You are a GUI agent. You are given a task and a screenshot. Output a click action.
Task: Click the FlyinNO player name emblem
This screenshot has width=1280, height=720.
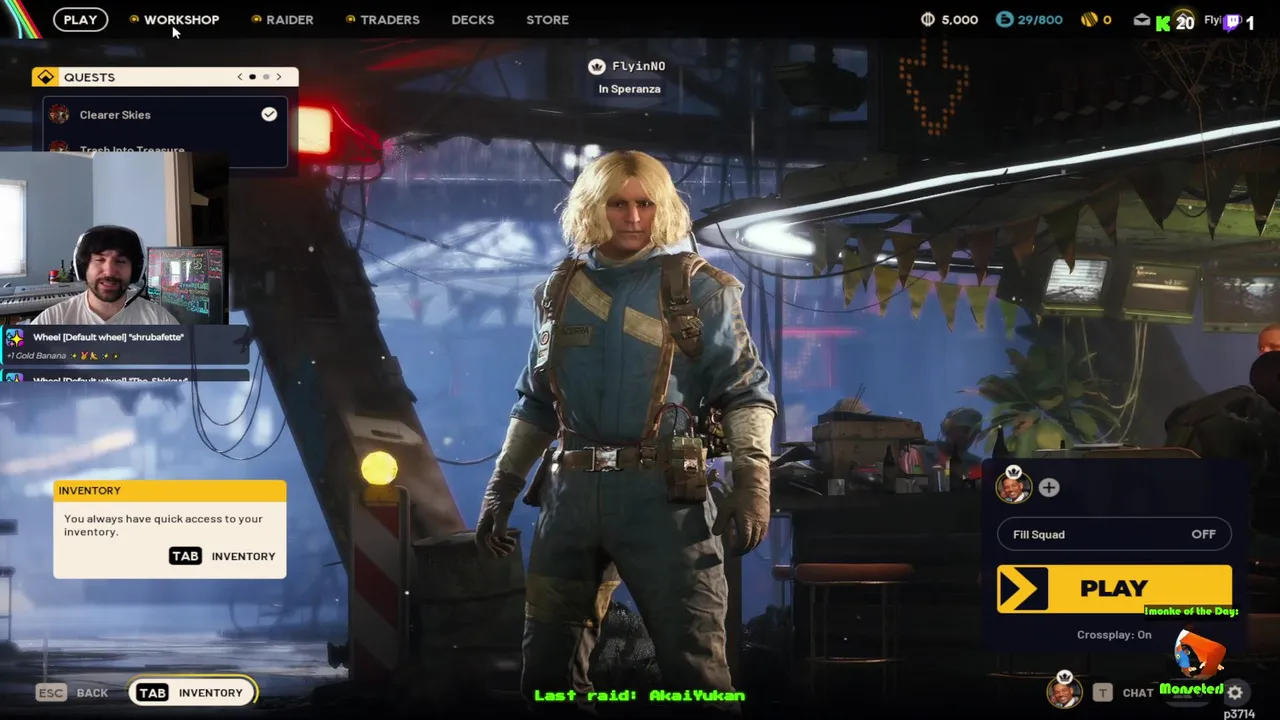coord(597,66)
